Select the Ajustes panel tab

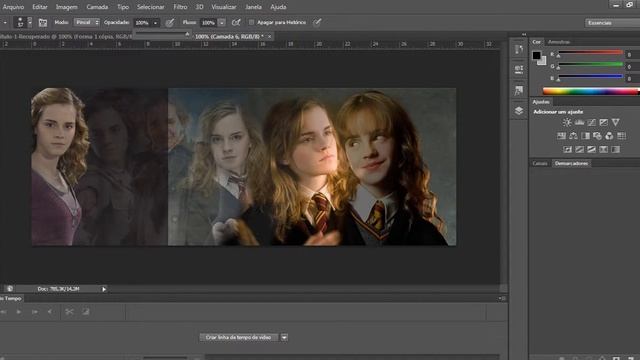[540, 102]
